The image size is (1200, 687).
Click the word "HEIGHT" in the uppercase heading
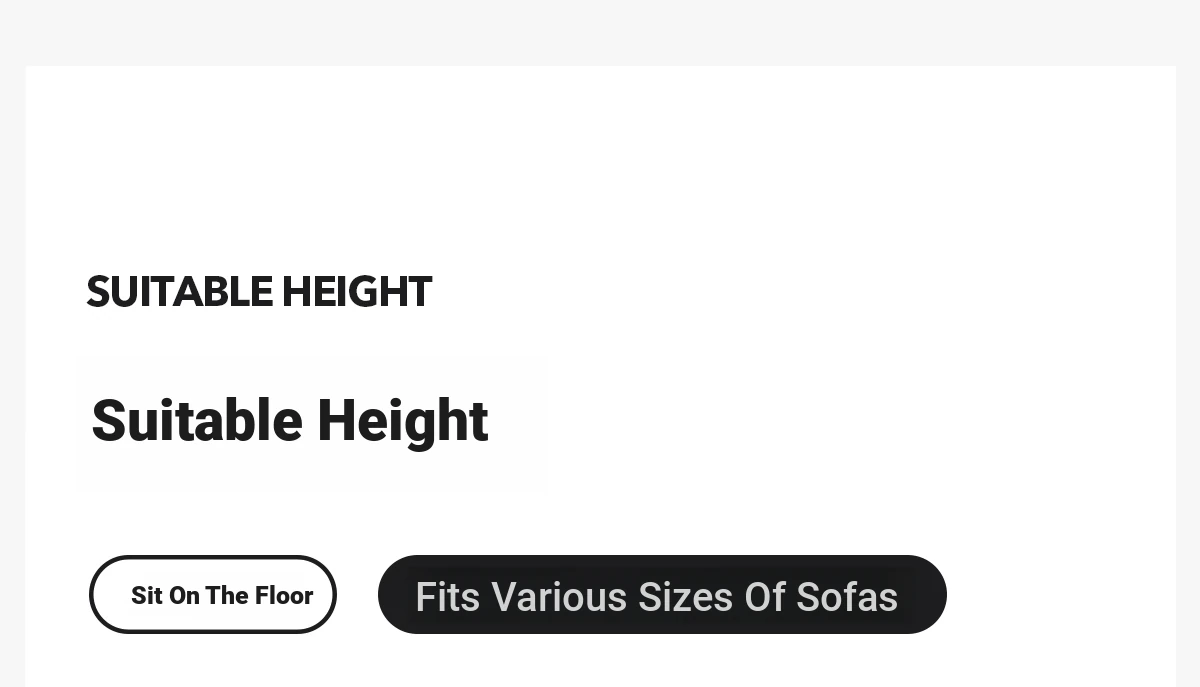tap(357, 292)
